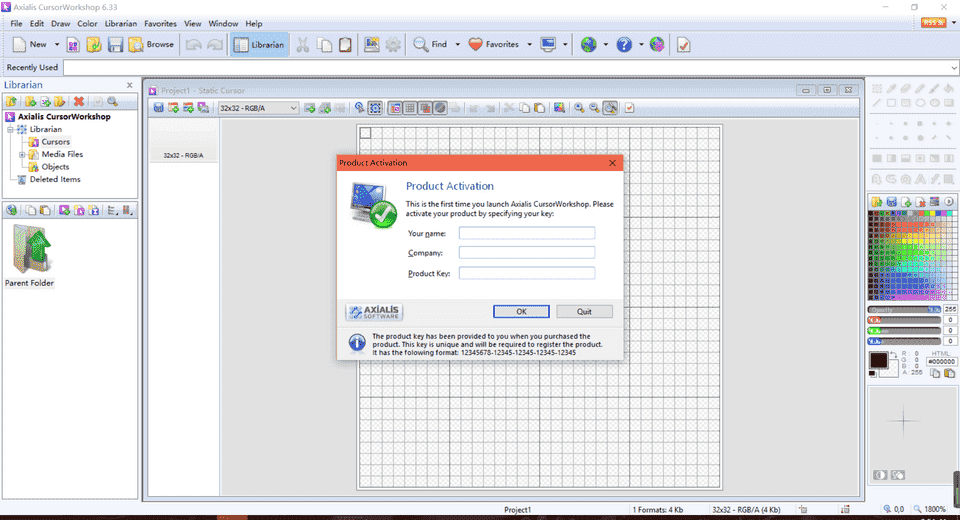Click the foreground black color swatch
The height and width of the screenshot is (520, 960).
point(879,360)
